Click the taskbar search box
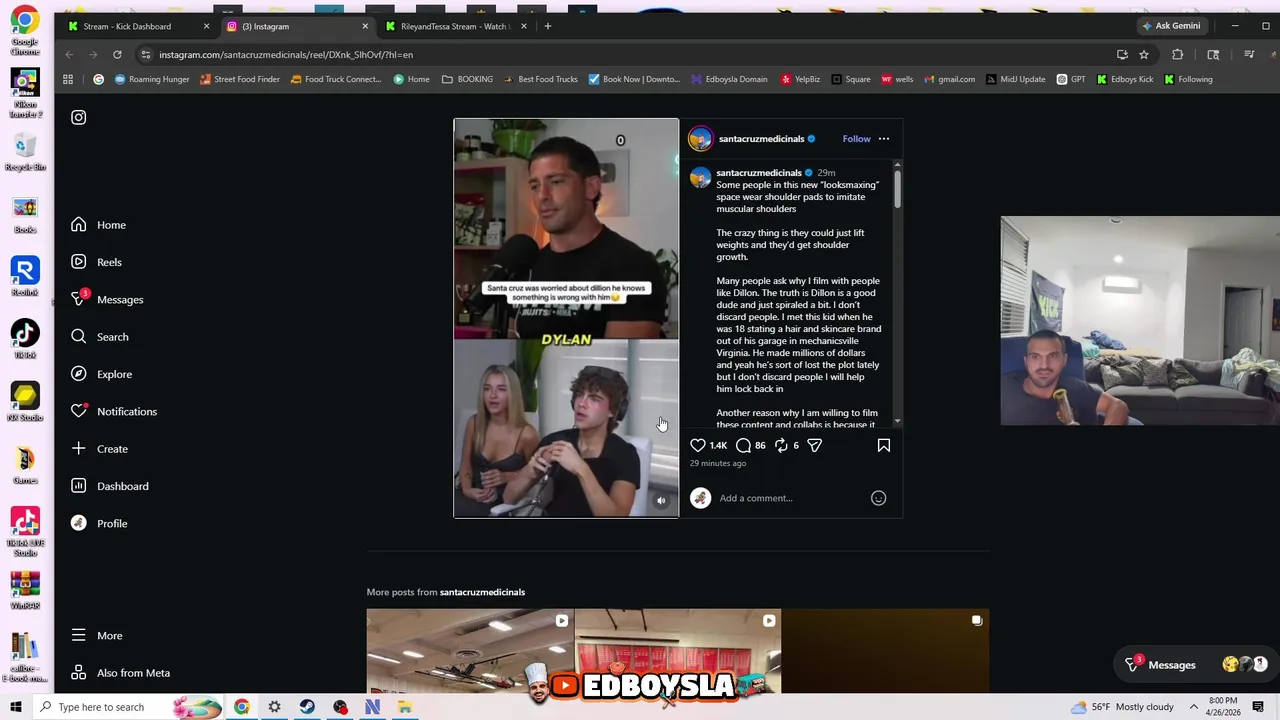1280x720 pixels. point(130,707)
